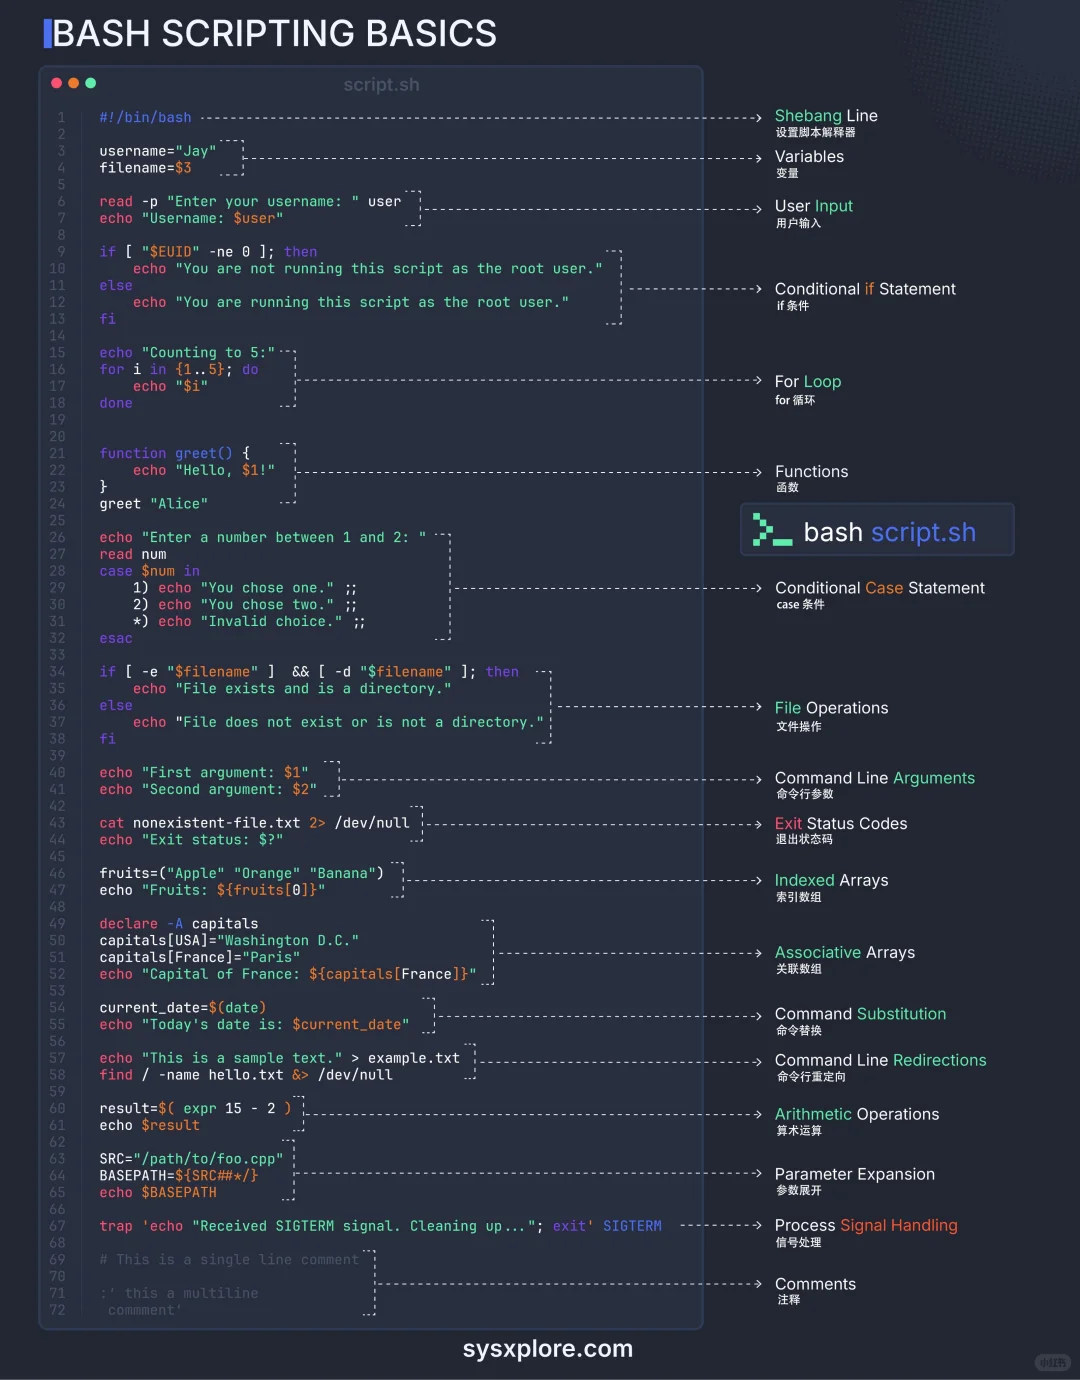Click the Shebang Line annotation

[826, 115]
